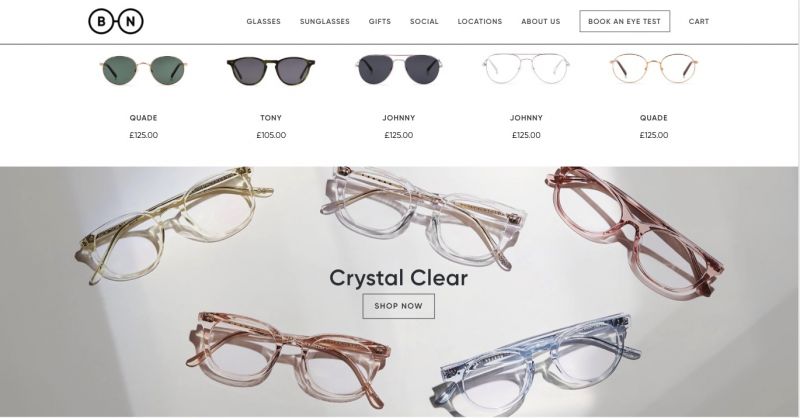800x418 pixels.
Task: Open first Quade product name link
Action: [x=143, y=118]
